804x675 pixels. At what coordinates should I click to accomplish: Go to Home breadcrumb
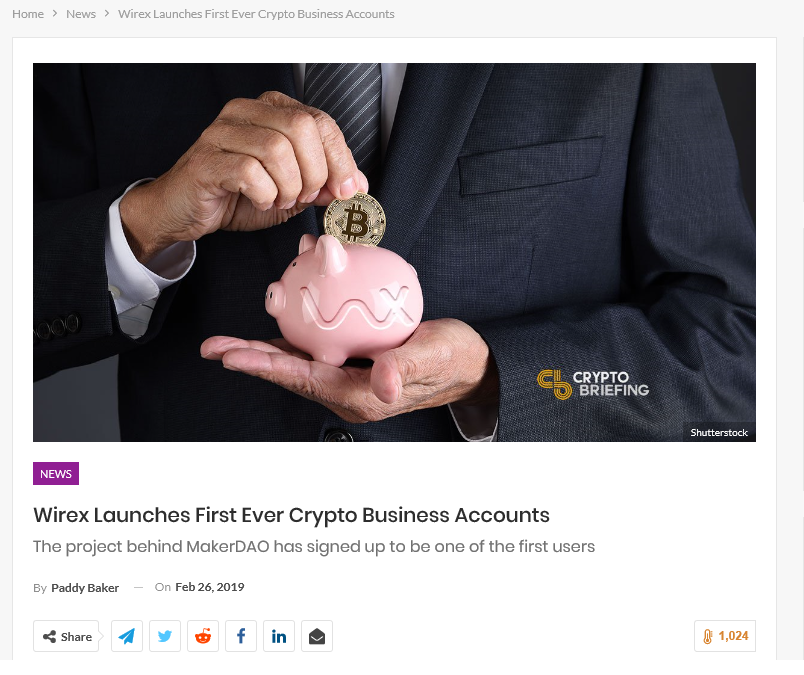(28, 14)
